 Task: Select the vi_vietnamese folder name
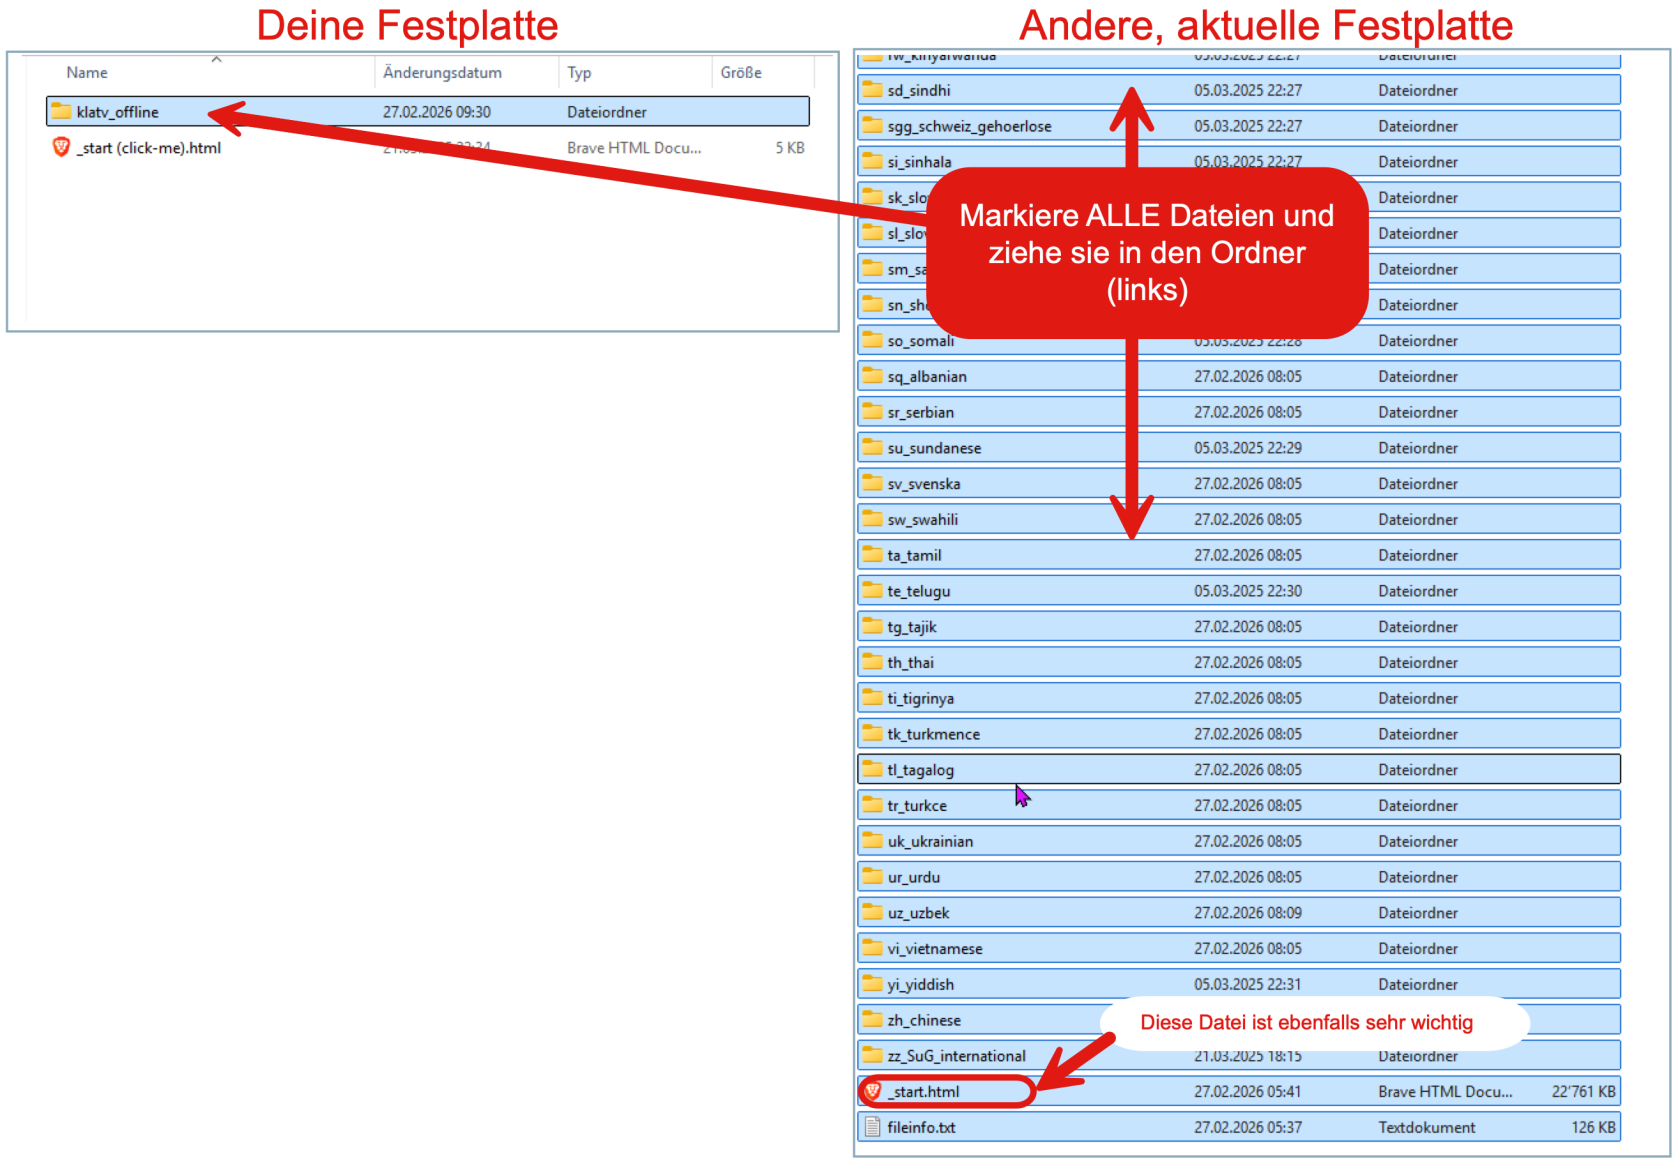click(935, 949)
